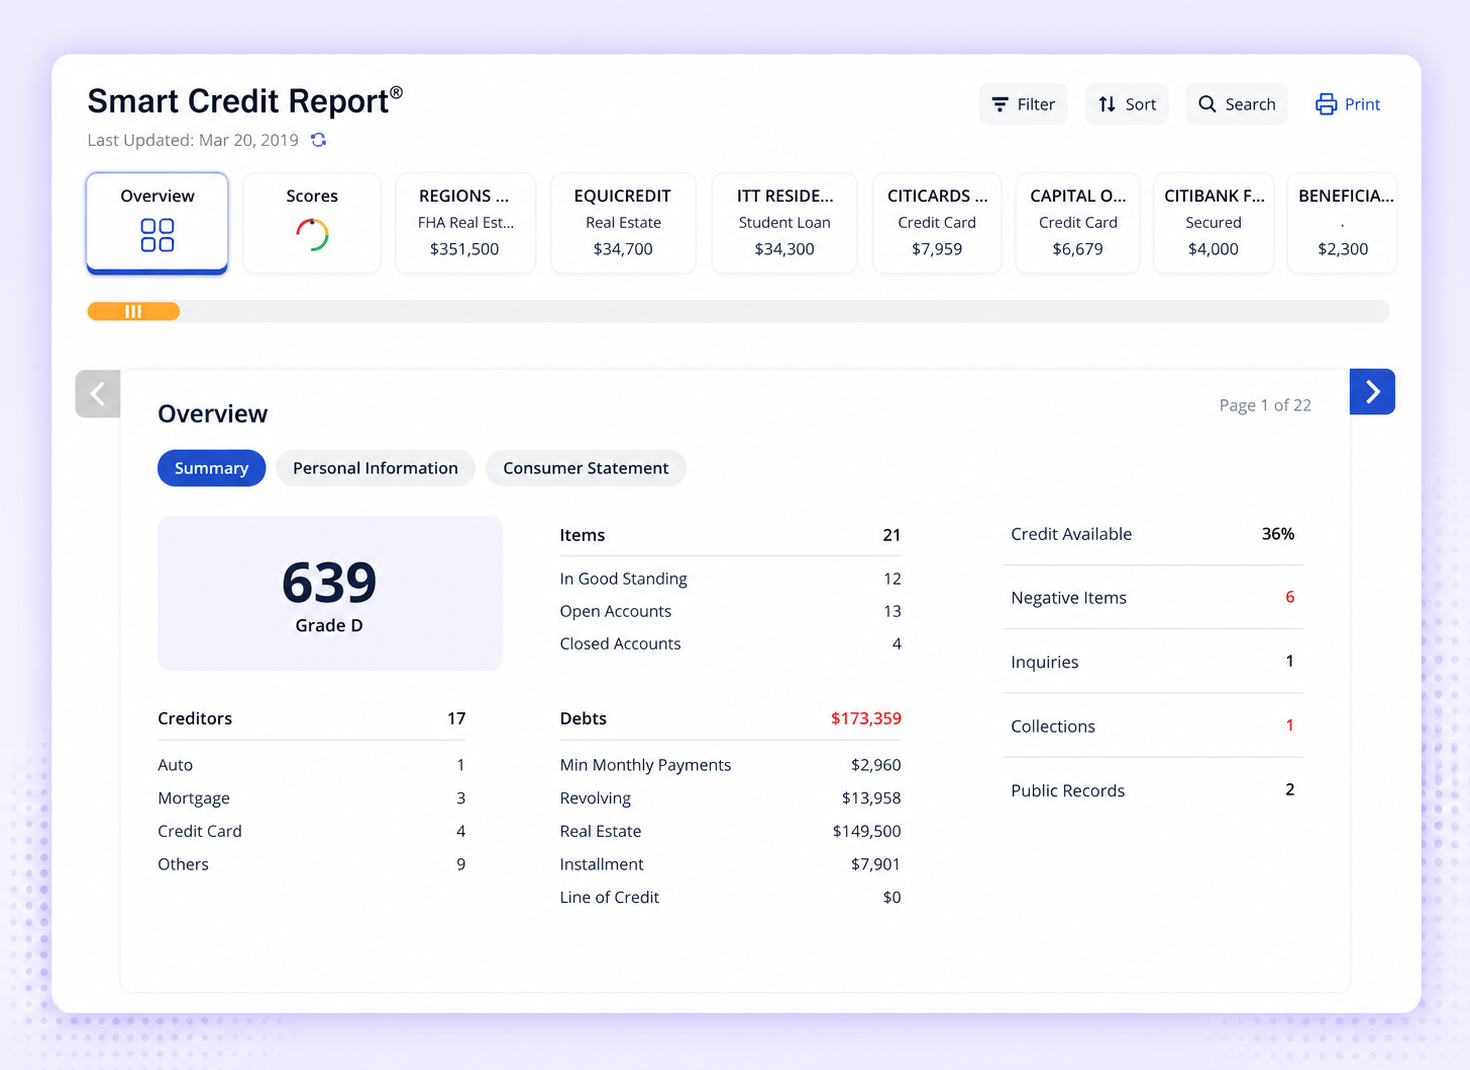Screen dimensions: 1470x1070
Task: Open Sort options
Action: click(1127, 104)
